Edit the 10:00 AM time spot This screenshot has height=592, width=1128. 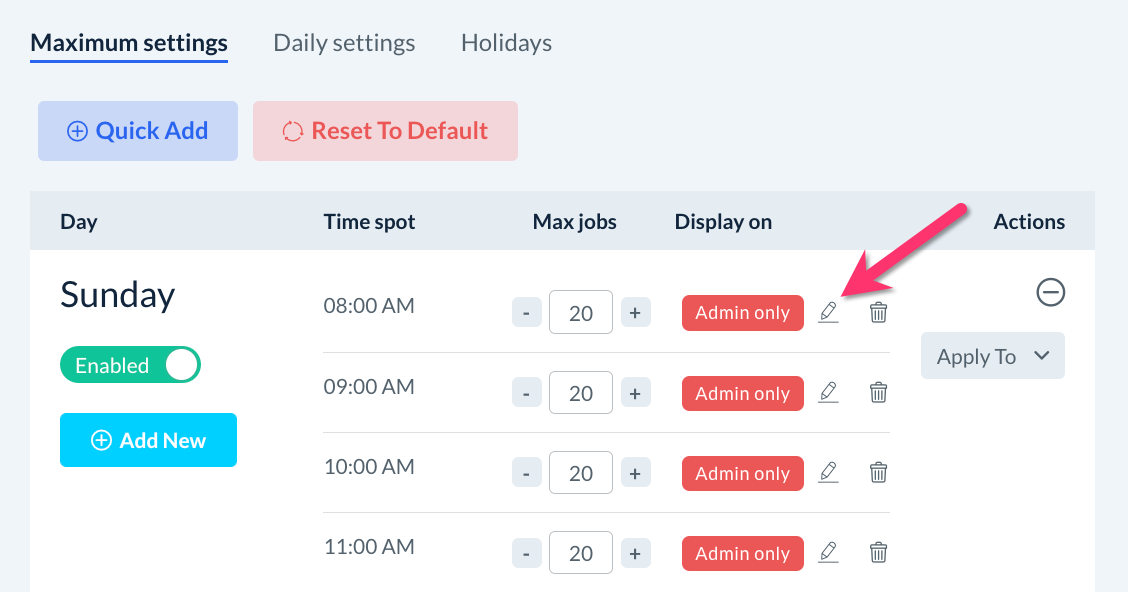tap(828, 473)
